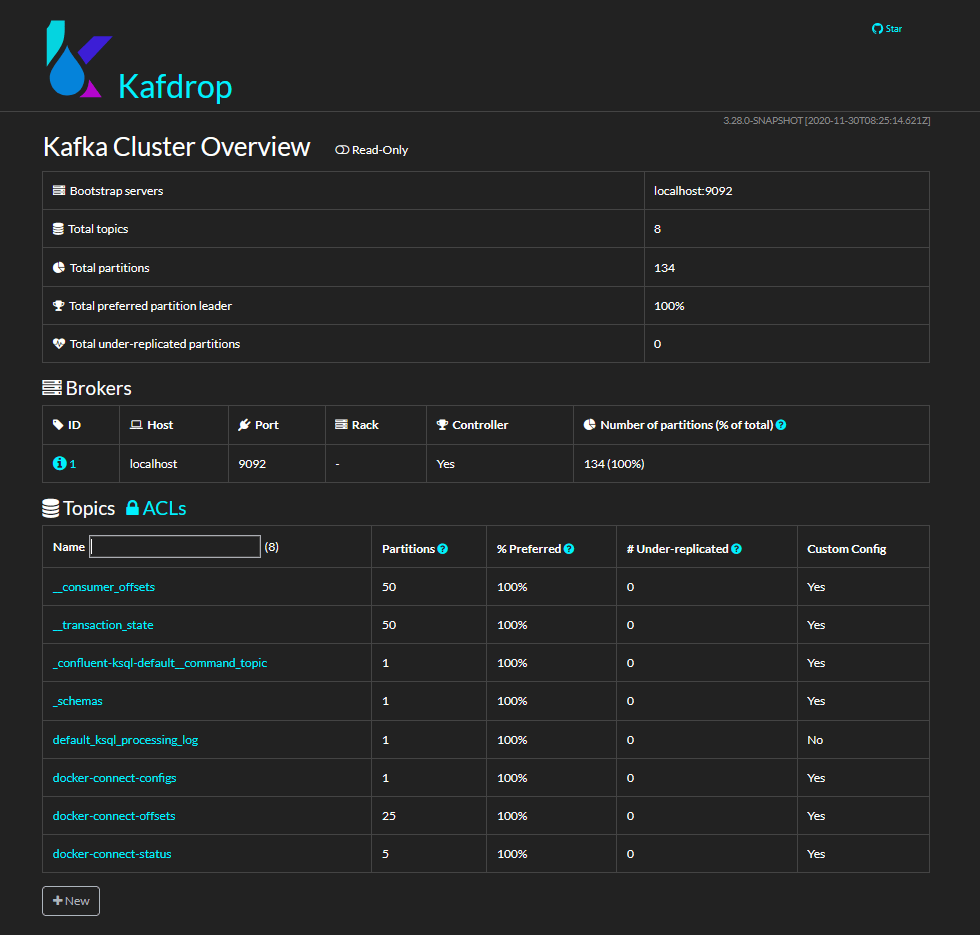Click the server icon in Rack header
This screenshot has height=935, width=980.
point(341,425)
